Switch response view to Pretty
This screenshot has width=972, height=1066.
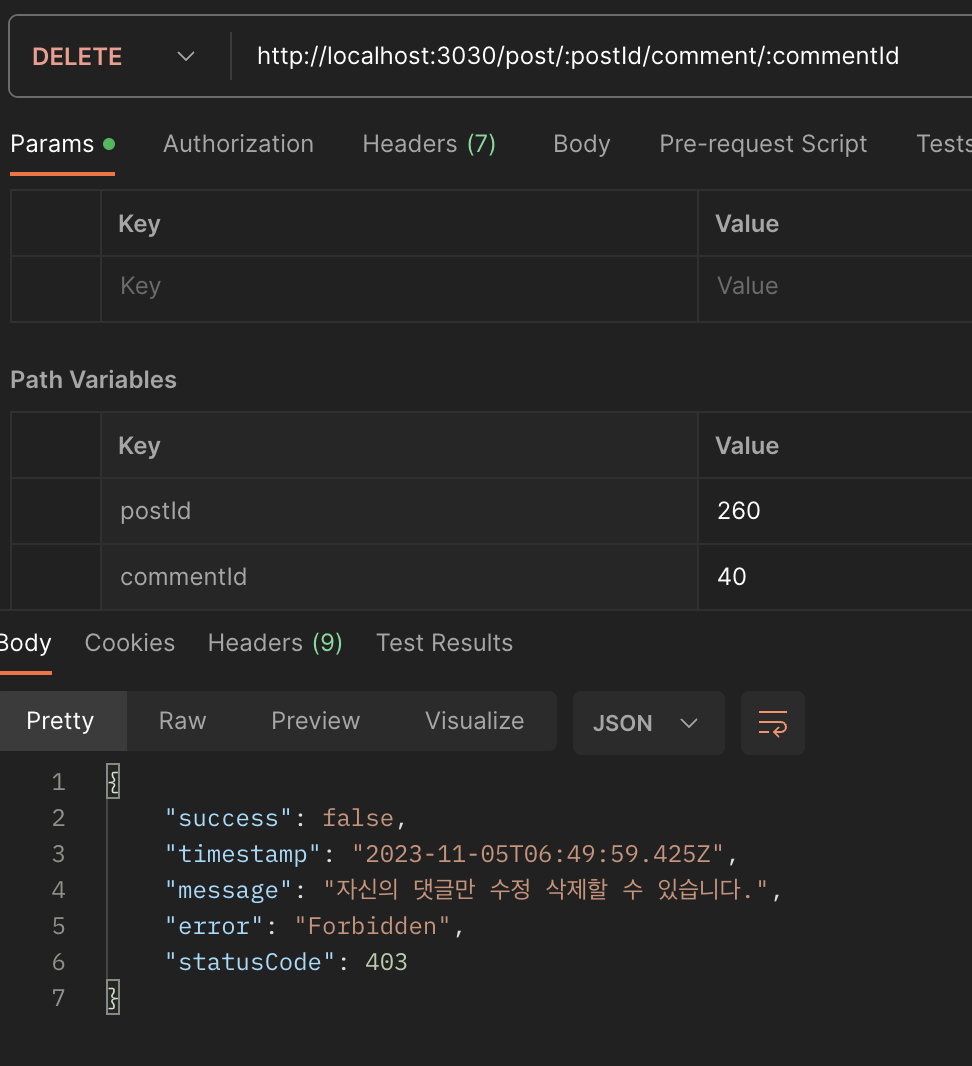point(60,721)
